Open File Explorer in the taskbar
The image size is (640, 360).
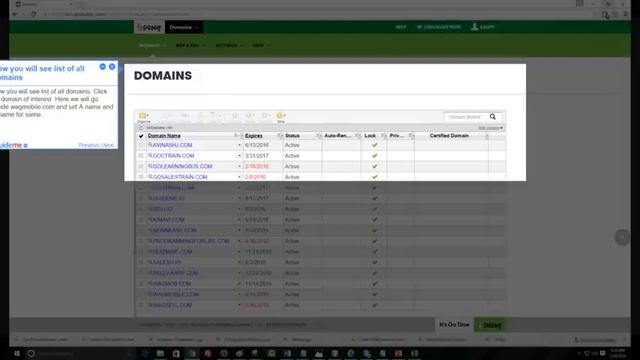160,353
